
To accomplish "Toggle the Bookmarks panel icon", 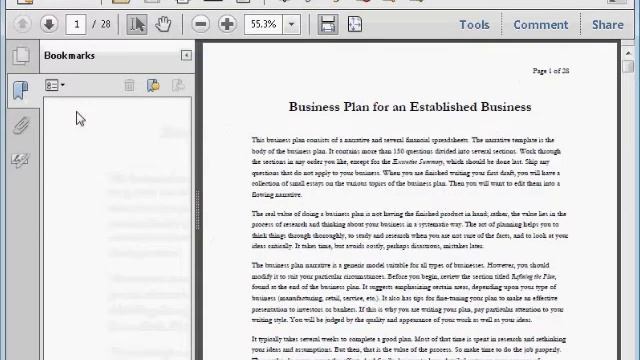I will point(20,90).
